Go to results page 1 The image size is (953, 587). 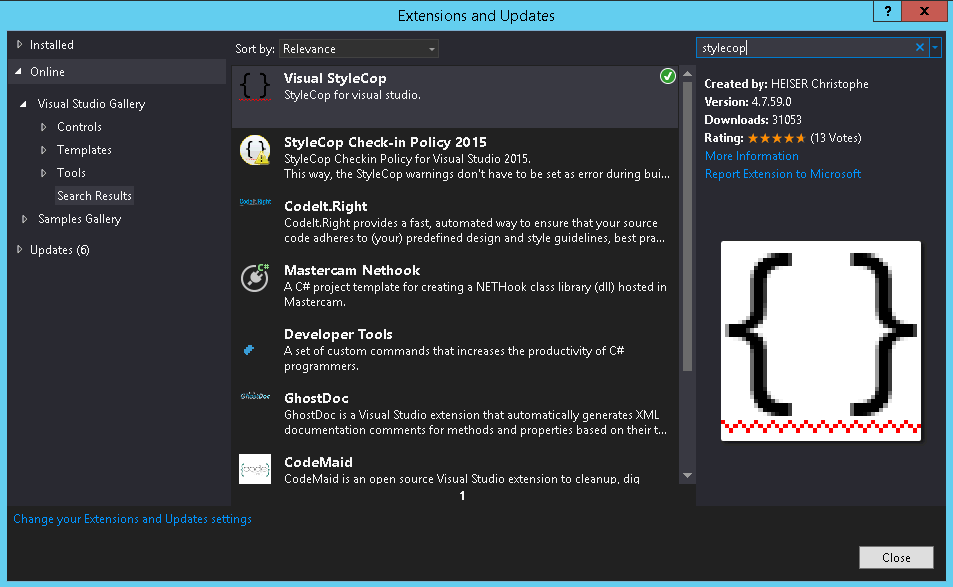pos(462,496)
